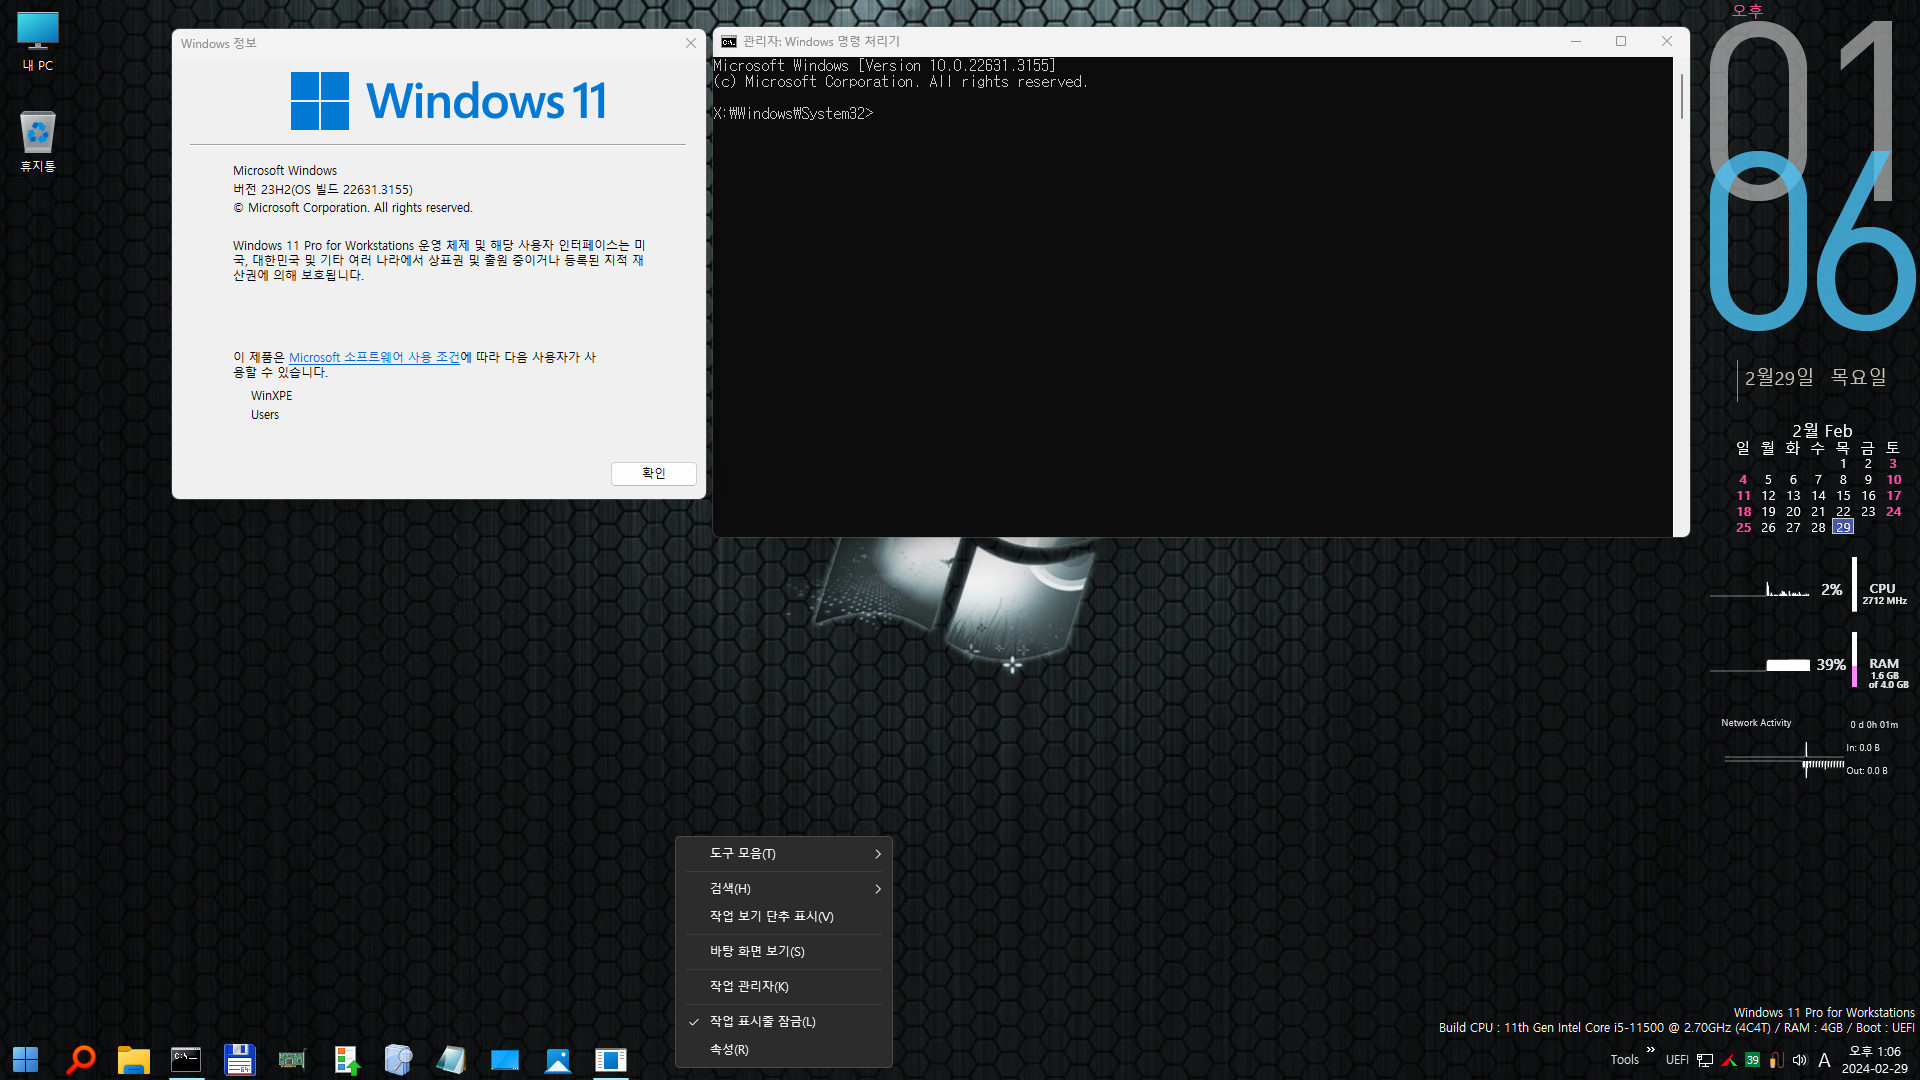Expand the 도구 모음(T) submenu arrow
This screenshot has height=1080, width=1920.
pos(878,854)
